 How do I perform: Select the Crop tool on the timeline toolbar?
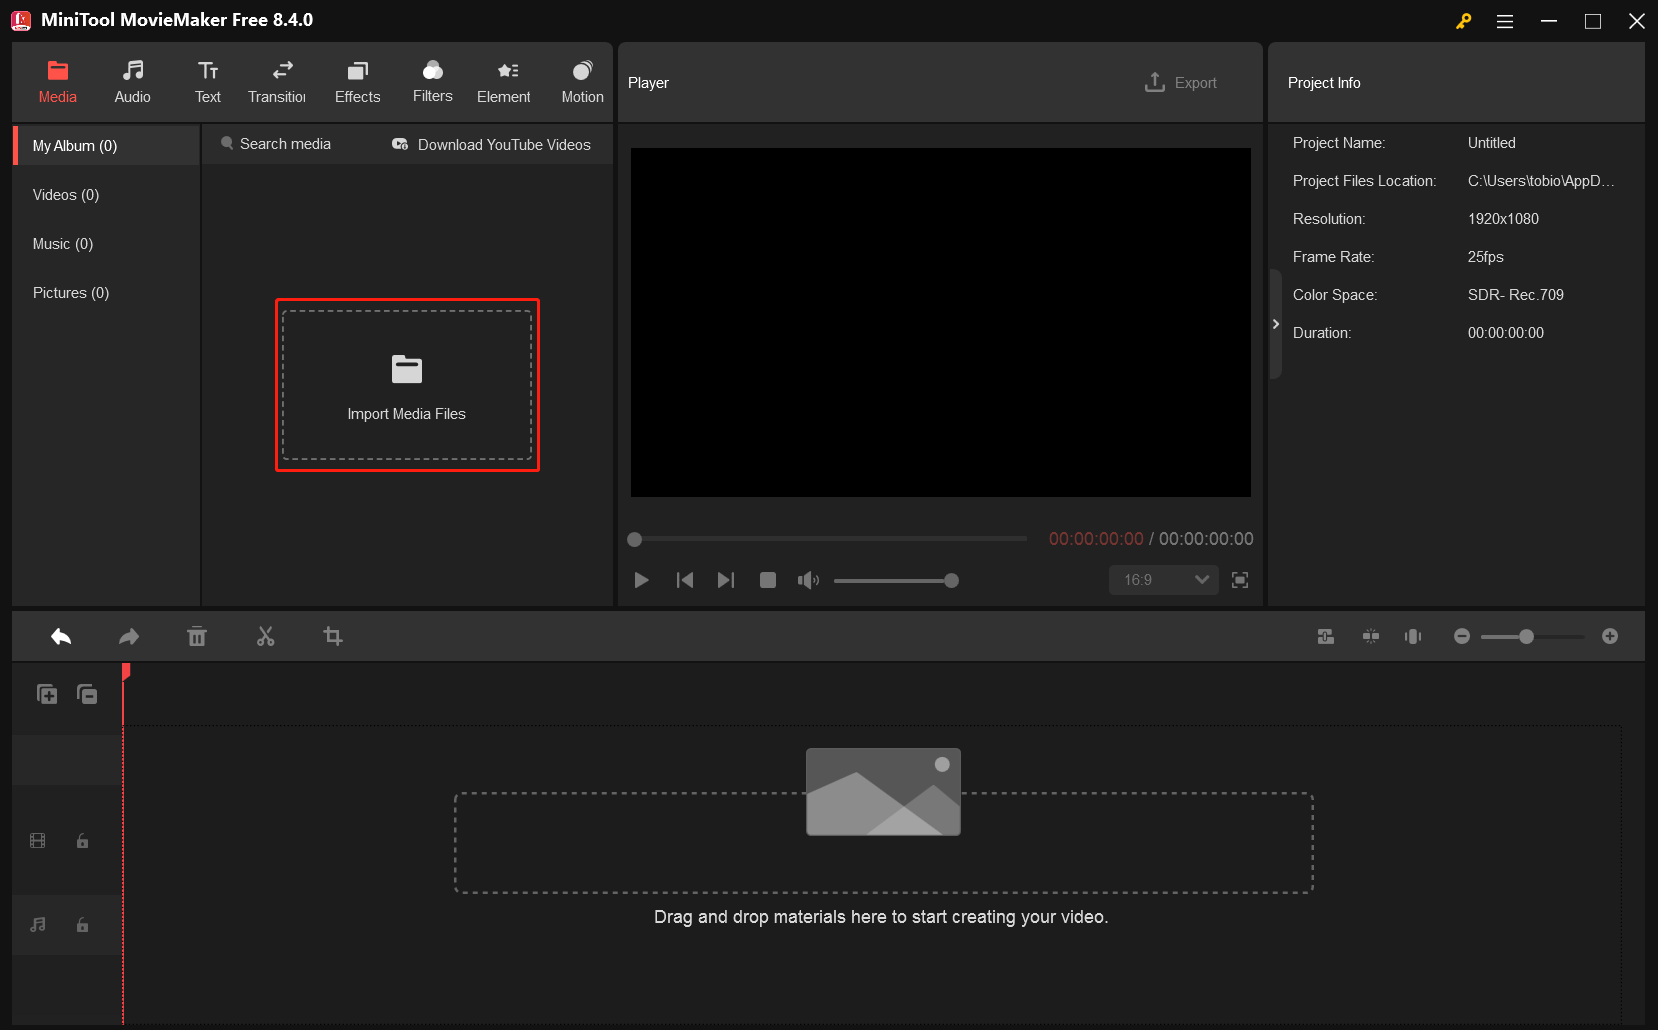[x=333, y=636]
